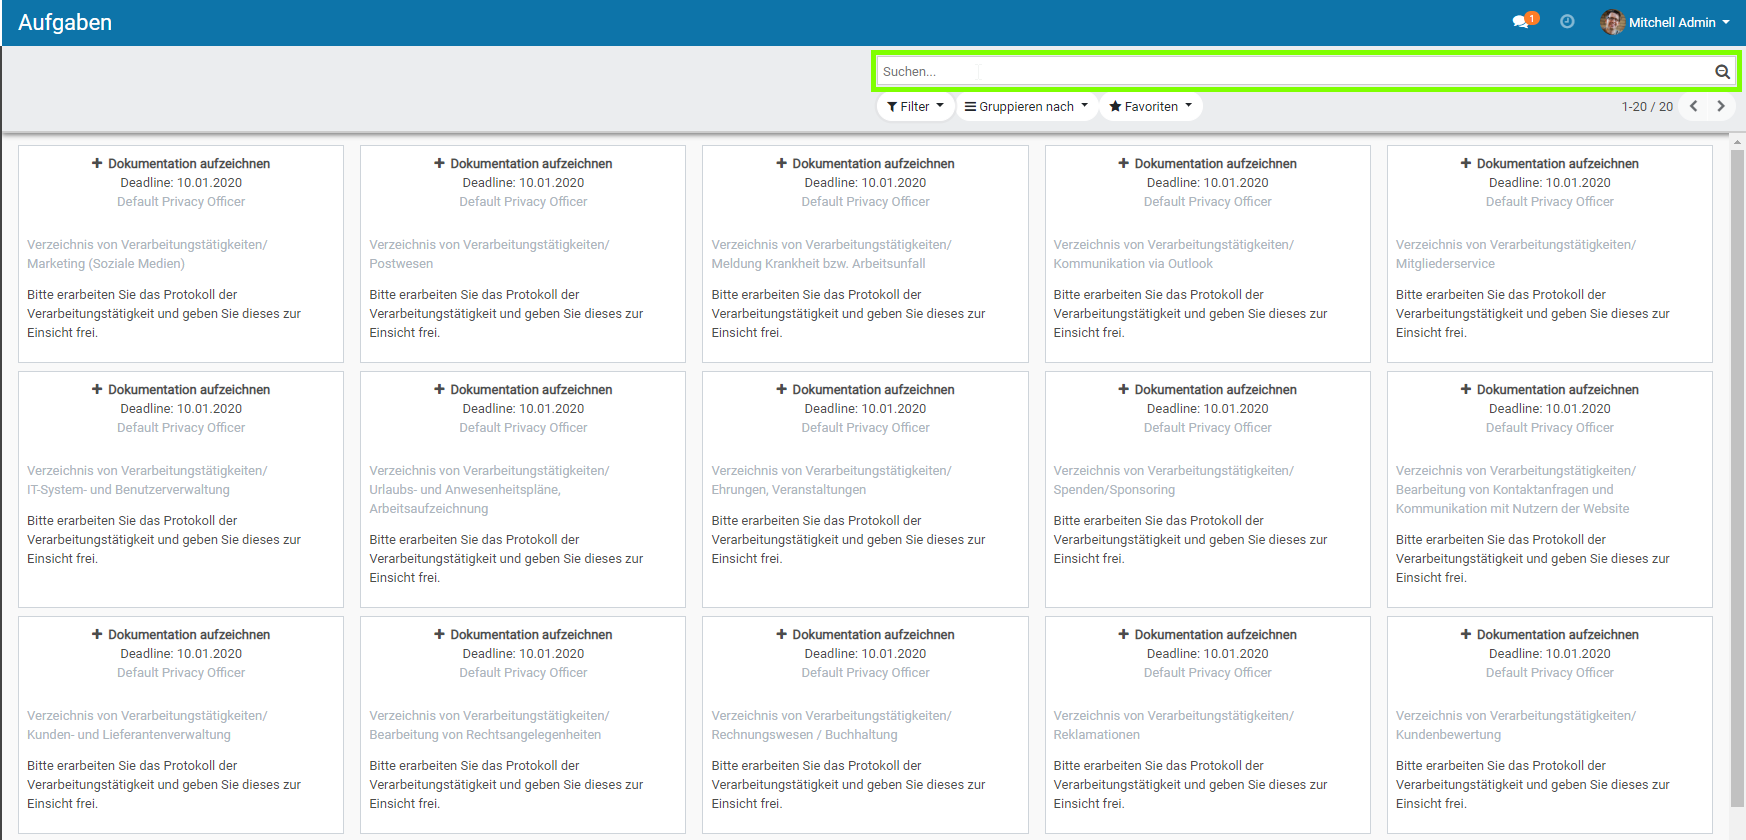Click plus icon on Kundenbewertung card
Image resolution: width=1746 pixels, height=840 pixels.
pos(1465,634)
